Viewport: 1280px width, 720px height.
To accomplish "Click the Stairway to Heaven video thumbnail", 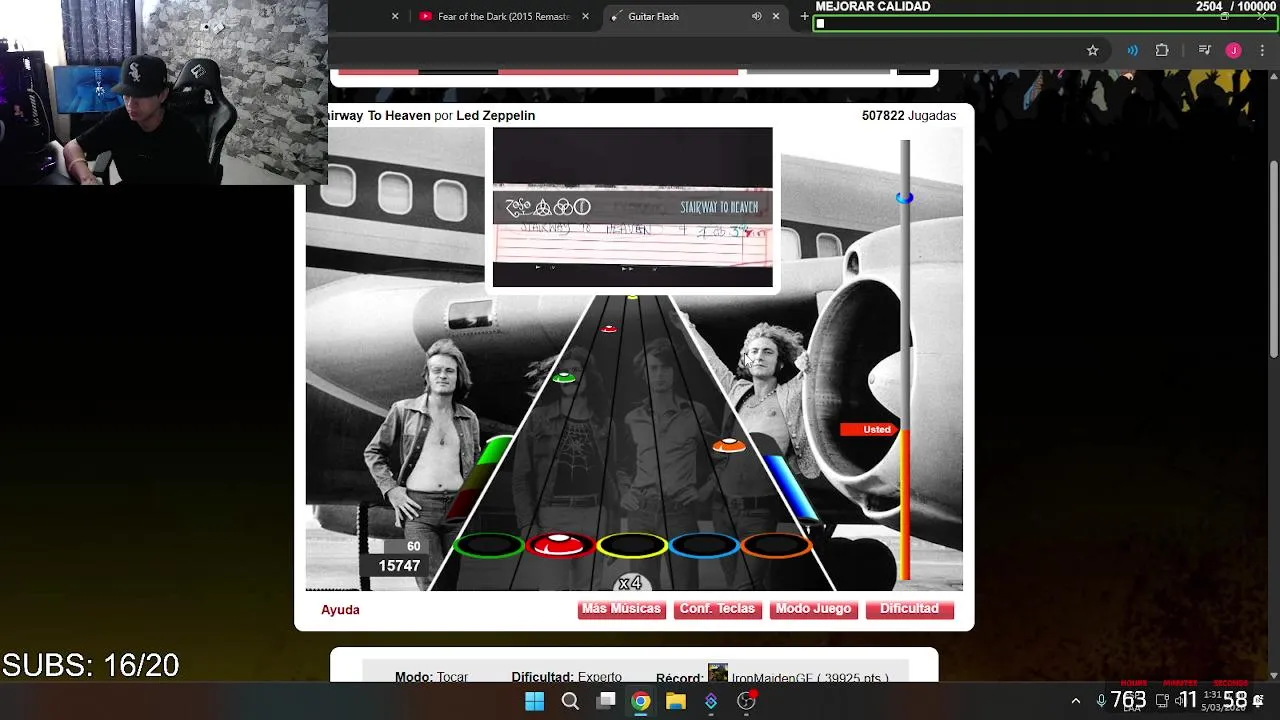I will (632, 207).
